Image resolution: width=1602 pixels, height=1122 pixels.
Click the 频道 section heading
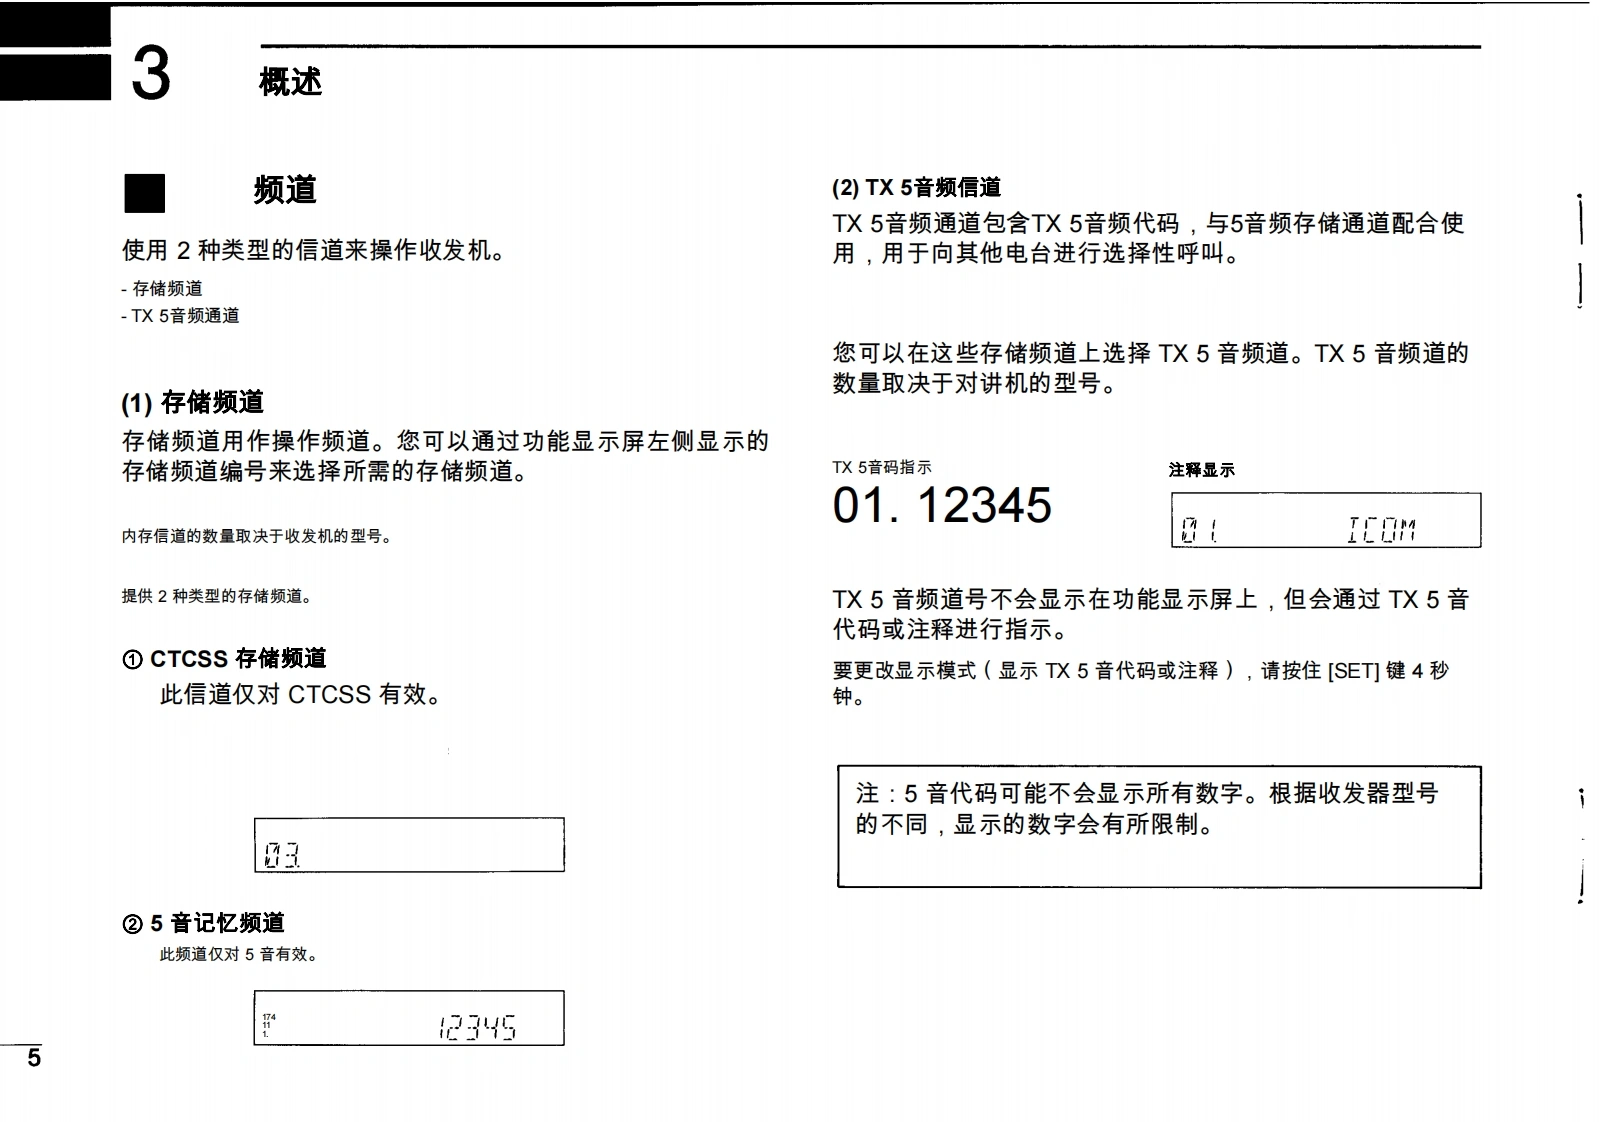pos(285,190)
